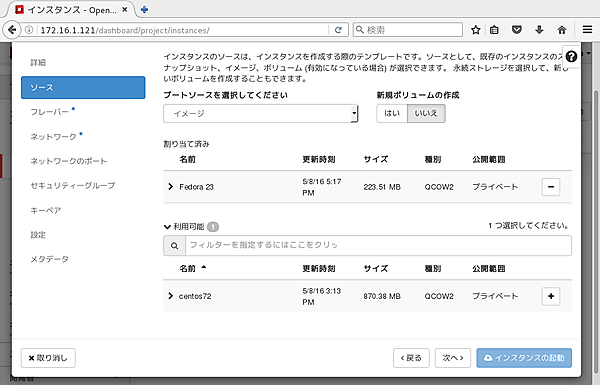
Task: Open the help question mark icon
Action: pyautogui.click(x=571, y=57)
